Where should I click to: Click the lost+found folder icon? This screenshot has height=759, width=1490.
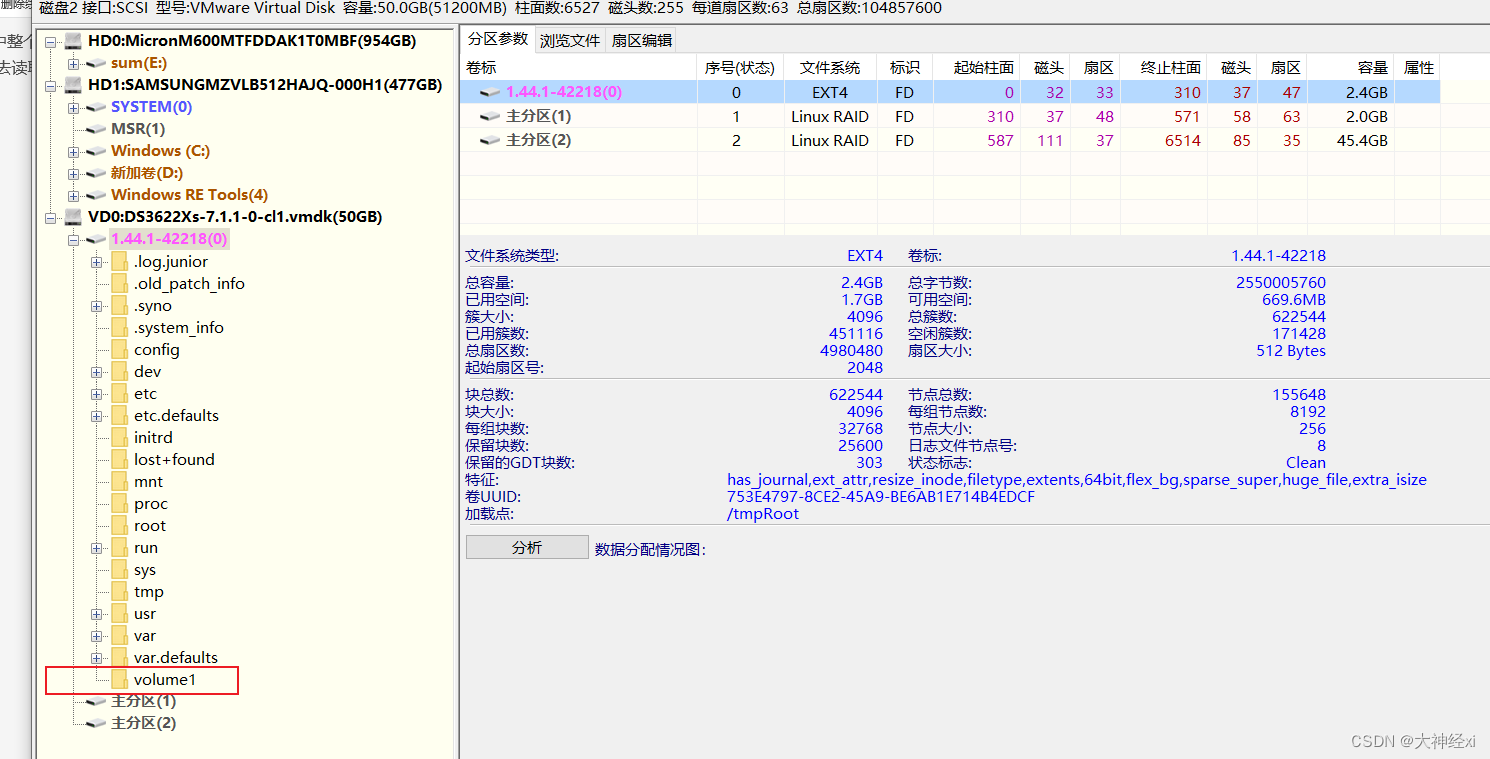tap(120, 460)
